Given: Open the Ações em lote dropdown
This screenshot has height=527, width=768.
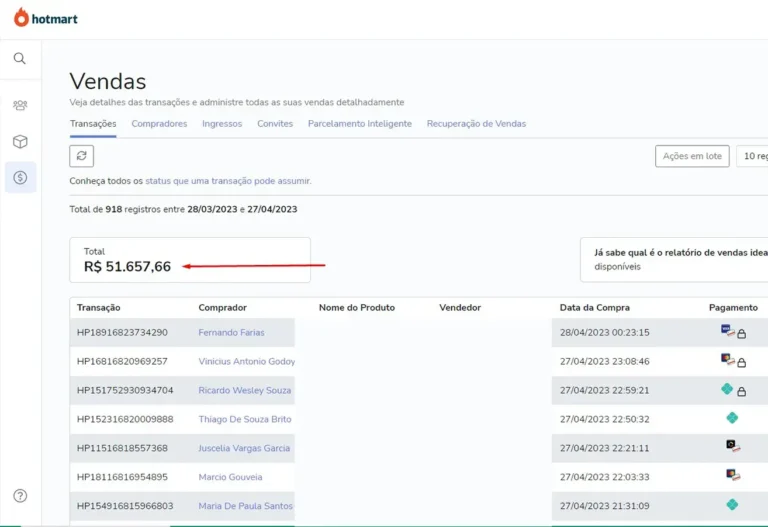Looking at the screenshot, I should [x=692, y=156].
